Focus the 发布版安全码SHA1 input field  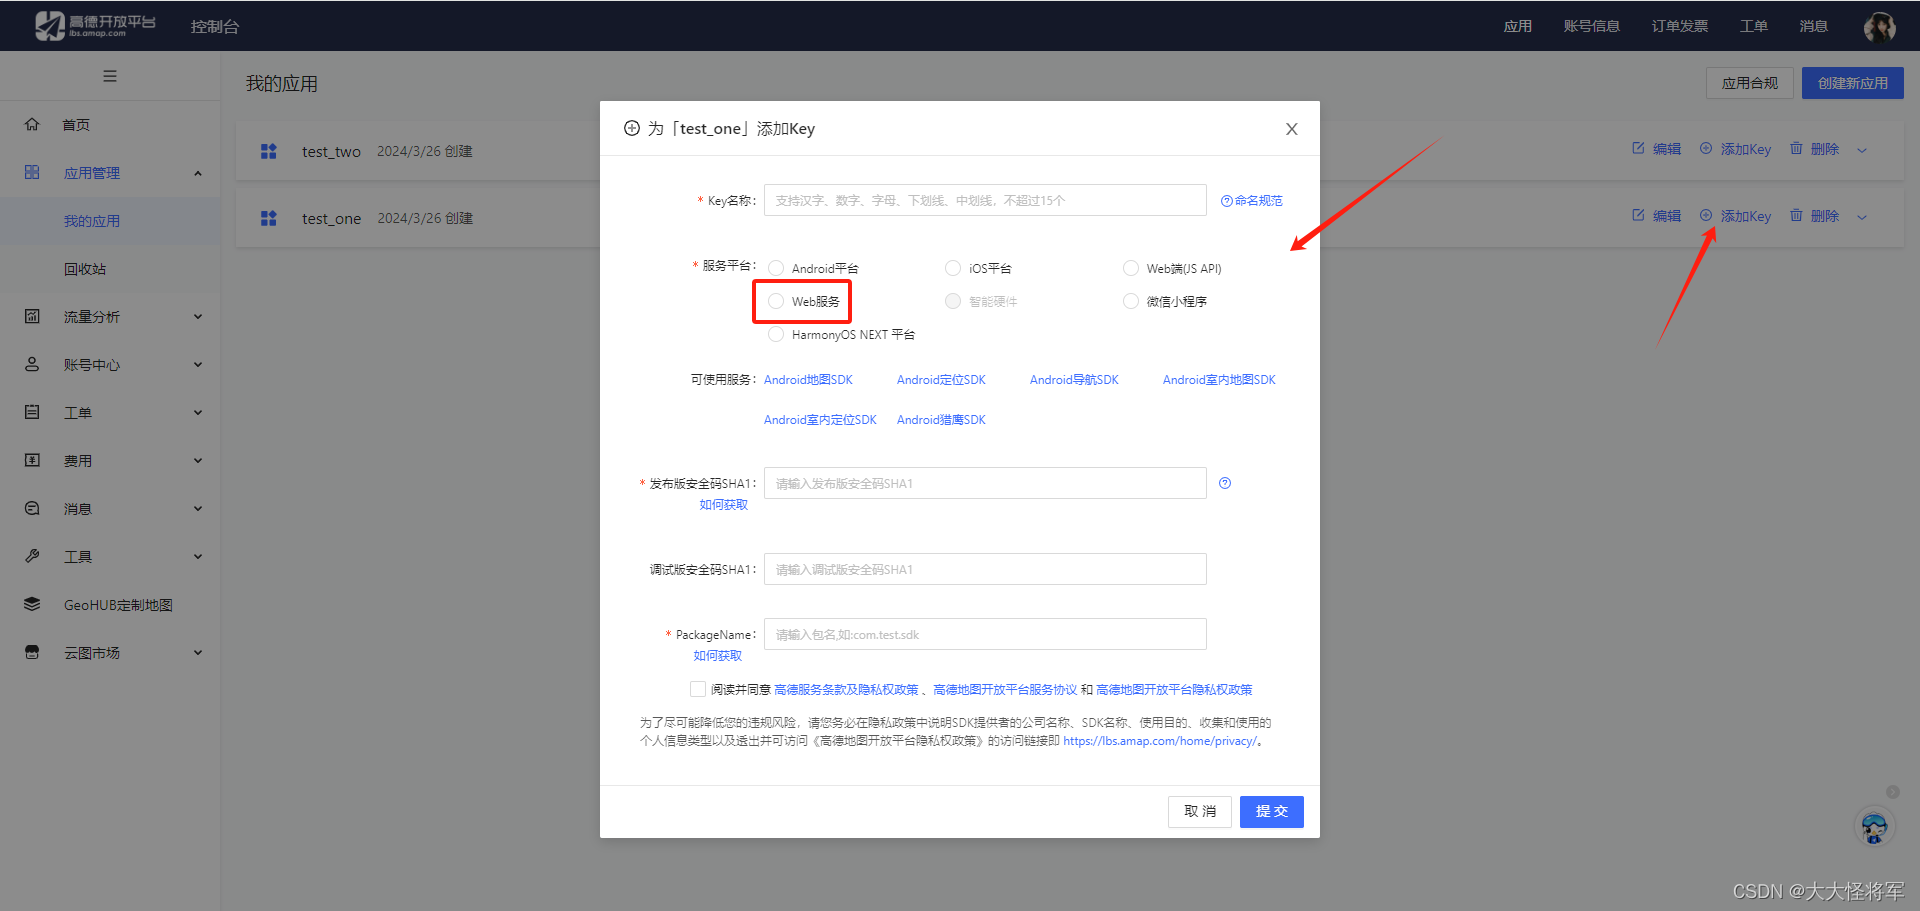(985, 483)
